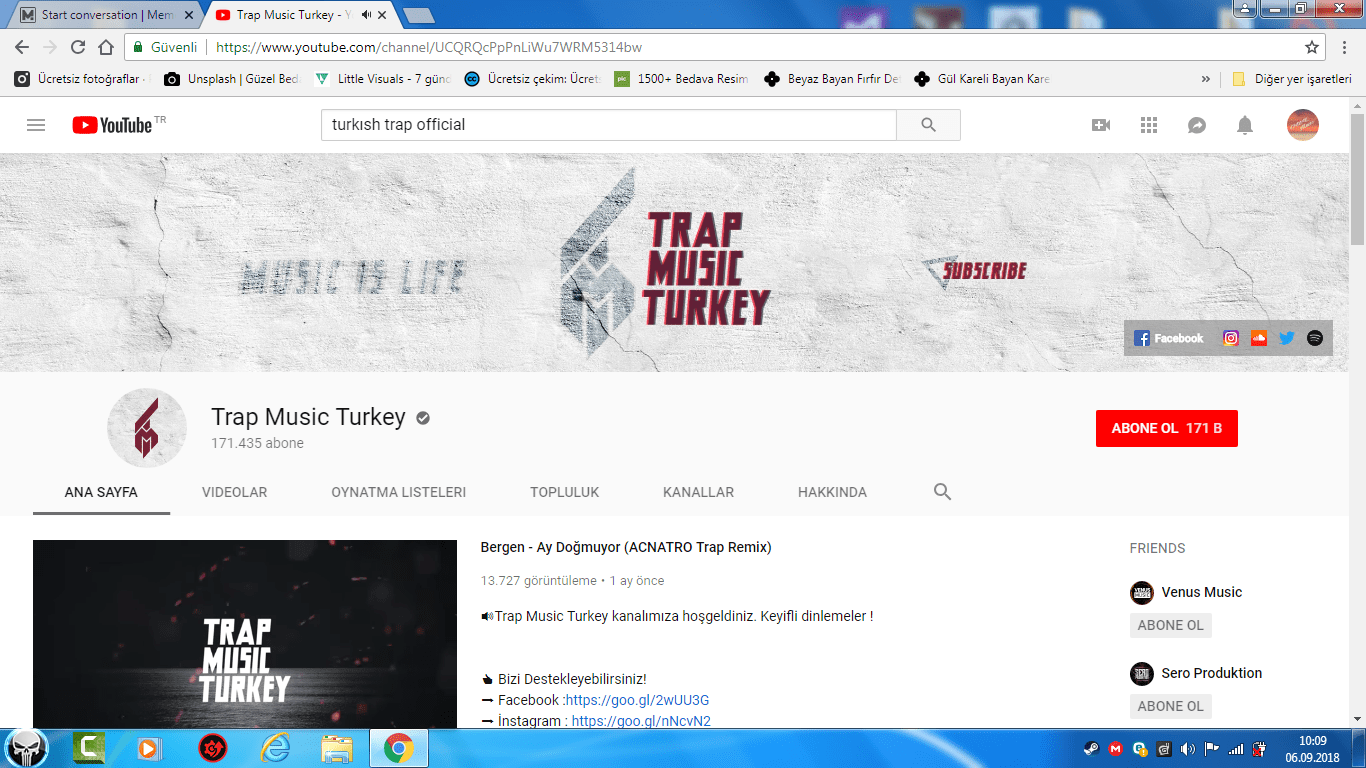Open the Gül Kareli Bayan bookmark
Viewport: 1366px width, 768px height.
point(982,79)
